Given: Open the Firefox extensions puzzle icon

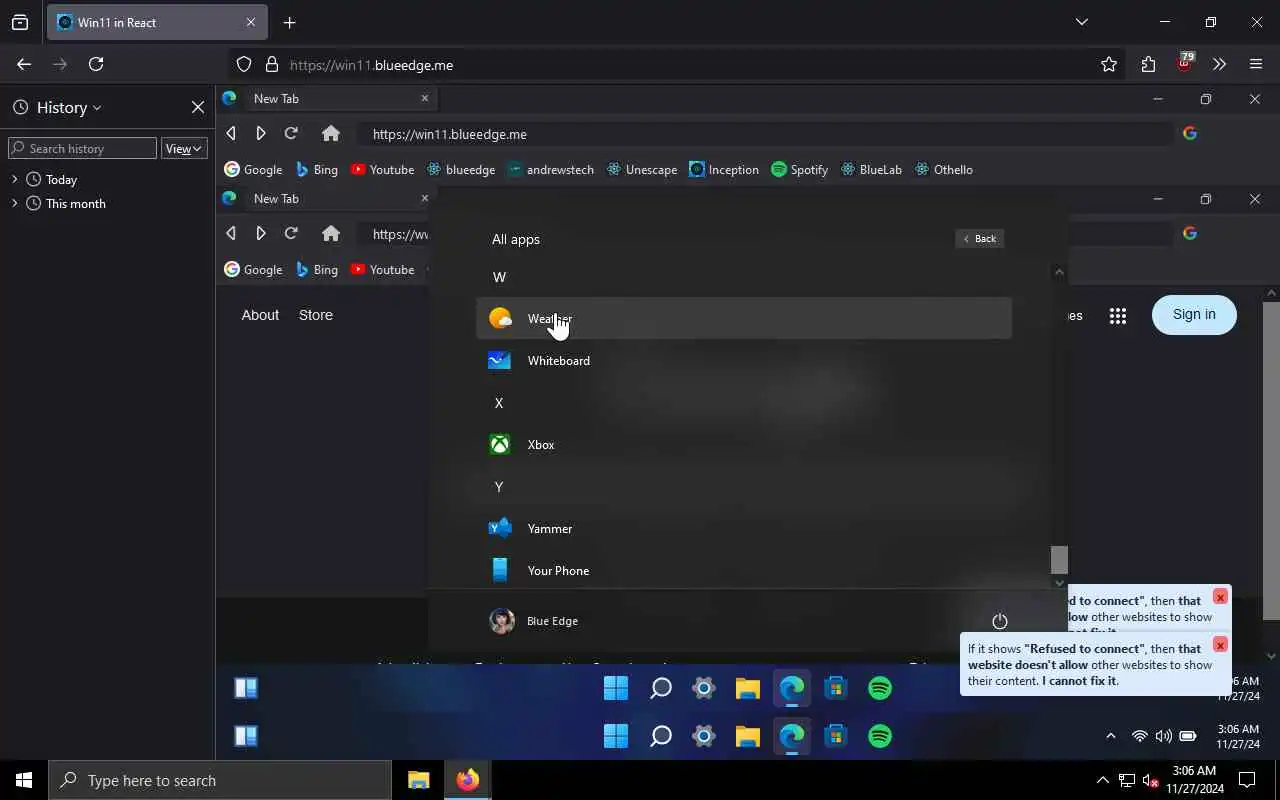Looking at the screenshot, I should [x=1148, y=64].
